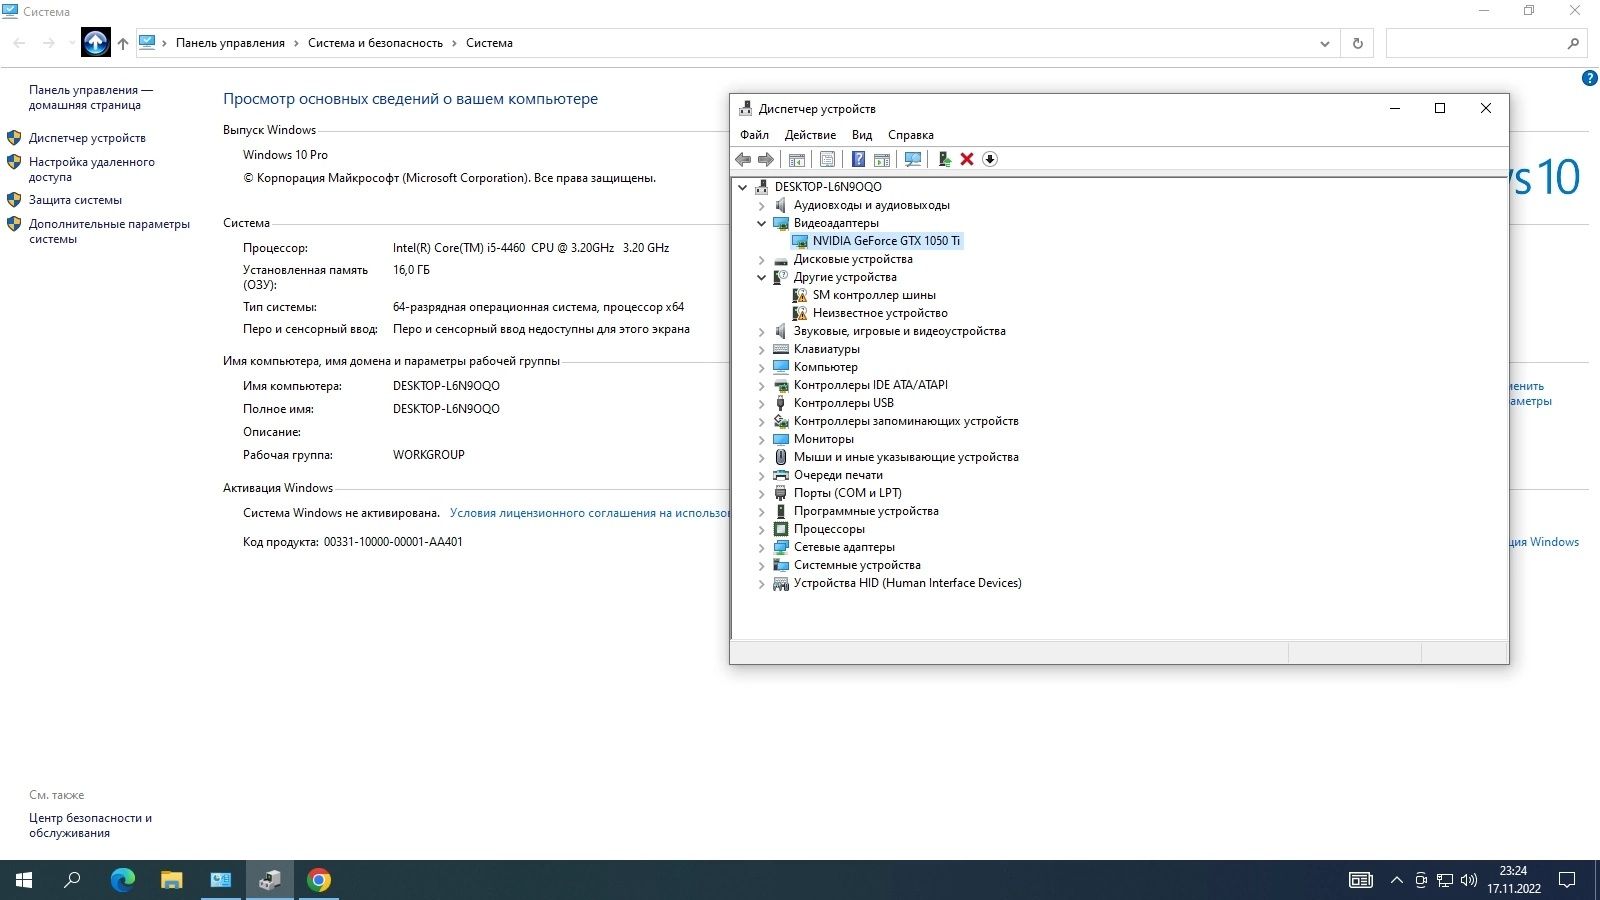1600x900 pixels.
Task: Click the refresh button in address bar
Action: [1357, 43]
